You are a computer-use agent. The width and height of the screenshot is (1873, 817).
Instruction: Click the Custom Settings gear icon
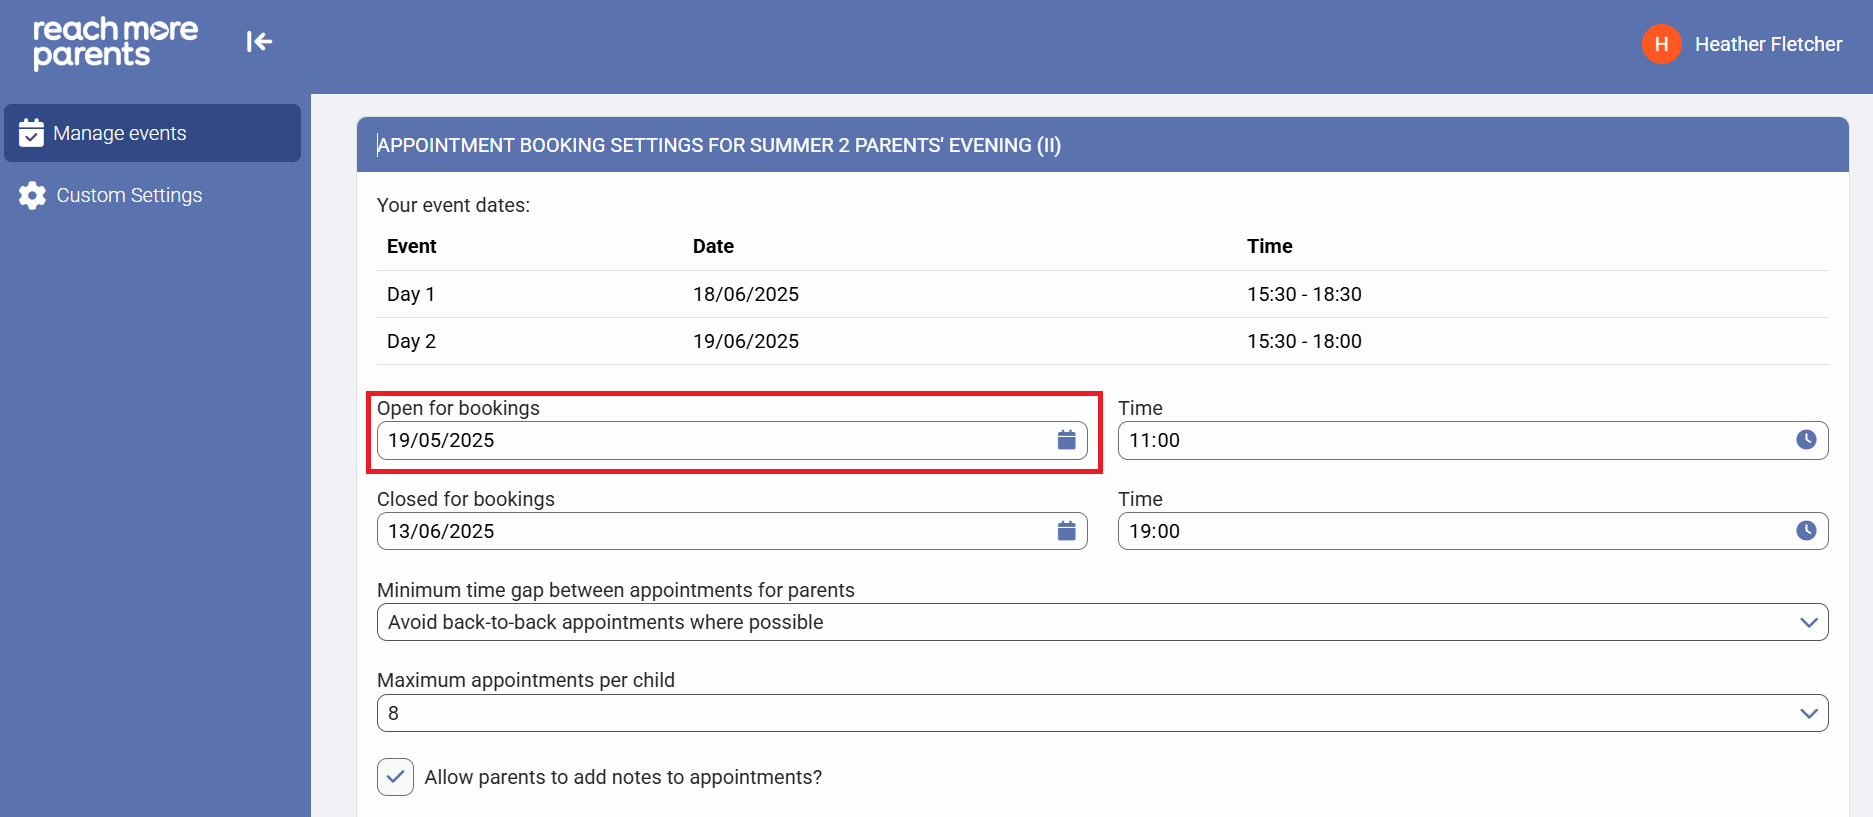click(x=32, y=195)
